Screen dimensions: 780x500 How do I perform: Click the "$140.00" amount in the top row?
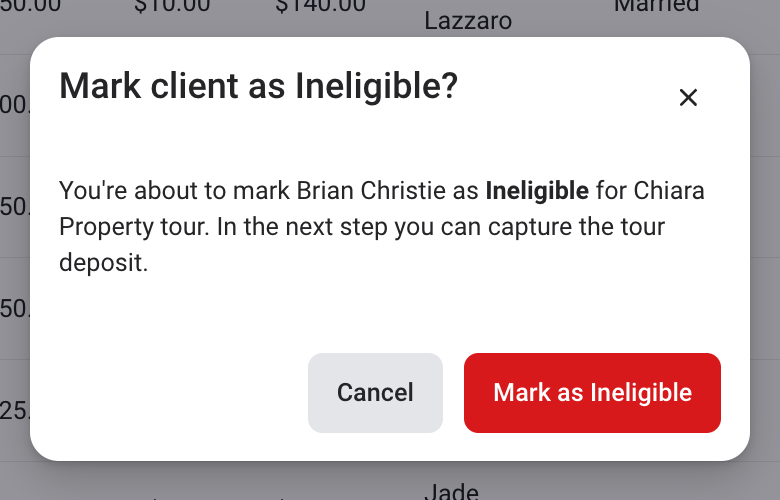[x=323, y=6]
